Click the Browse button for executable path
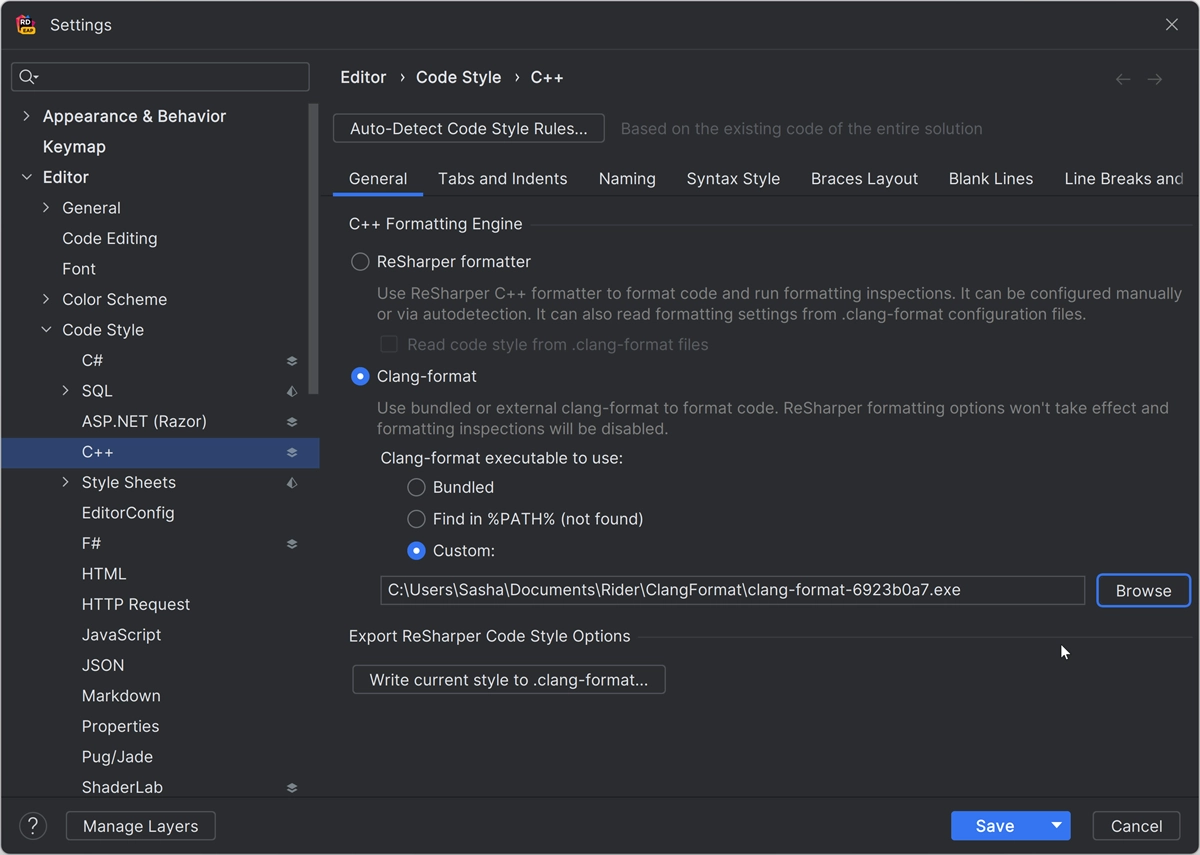The width and height of the screenshot is (1200, 855). [x=1143, y=591]
